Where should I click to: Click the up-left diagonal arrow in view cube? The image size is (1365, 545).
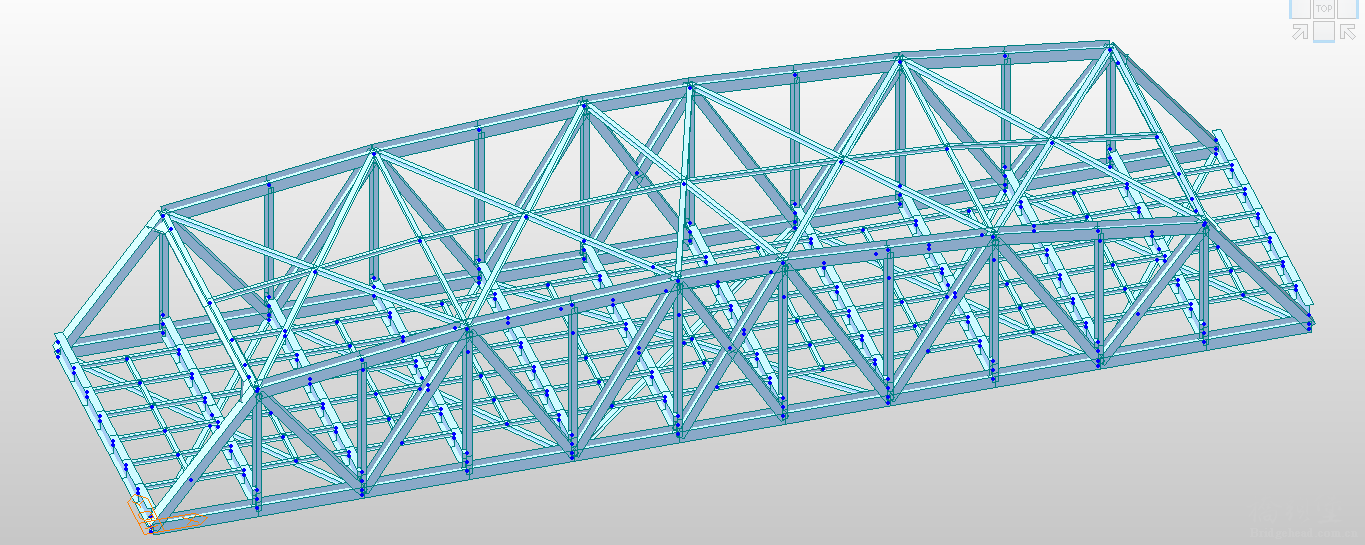(x=1348, y=32)
